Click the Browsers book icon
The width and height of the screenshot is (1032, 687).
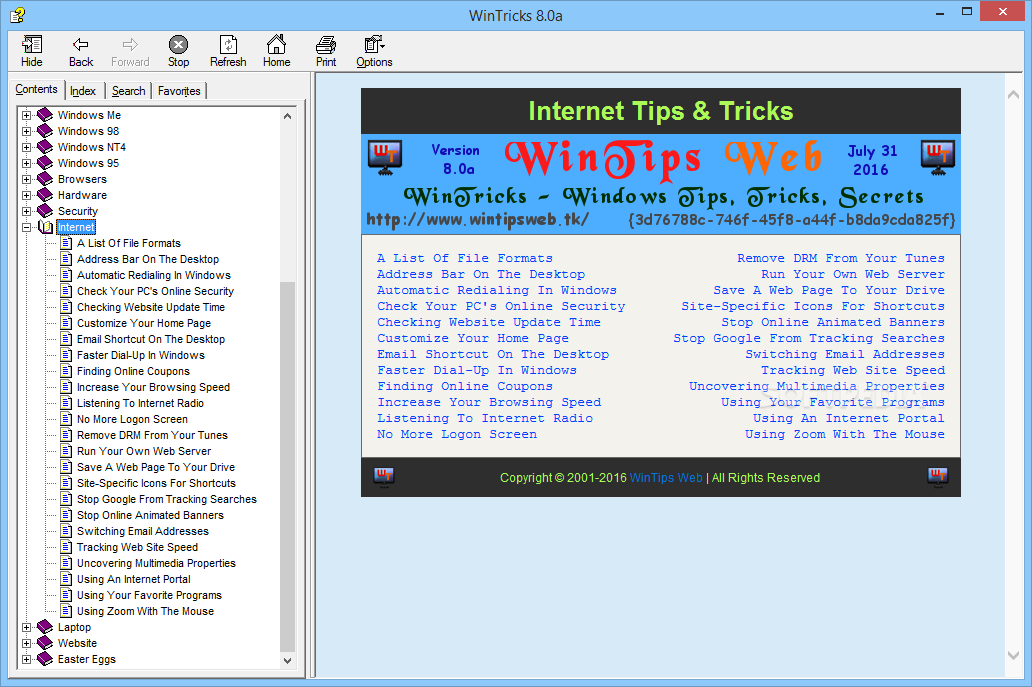(x=45, y=179)
